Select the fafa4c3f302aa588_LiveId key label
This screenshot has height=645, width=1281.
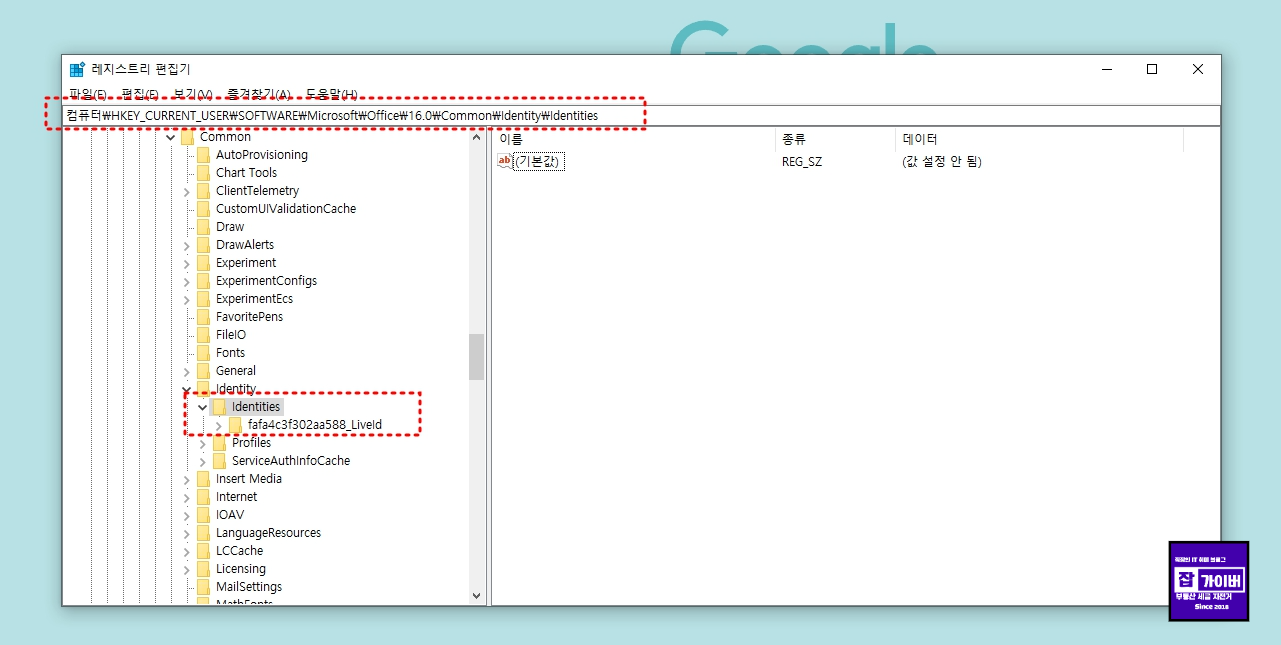[x=315, y=425]
